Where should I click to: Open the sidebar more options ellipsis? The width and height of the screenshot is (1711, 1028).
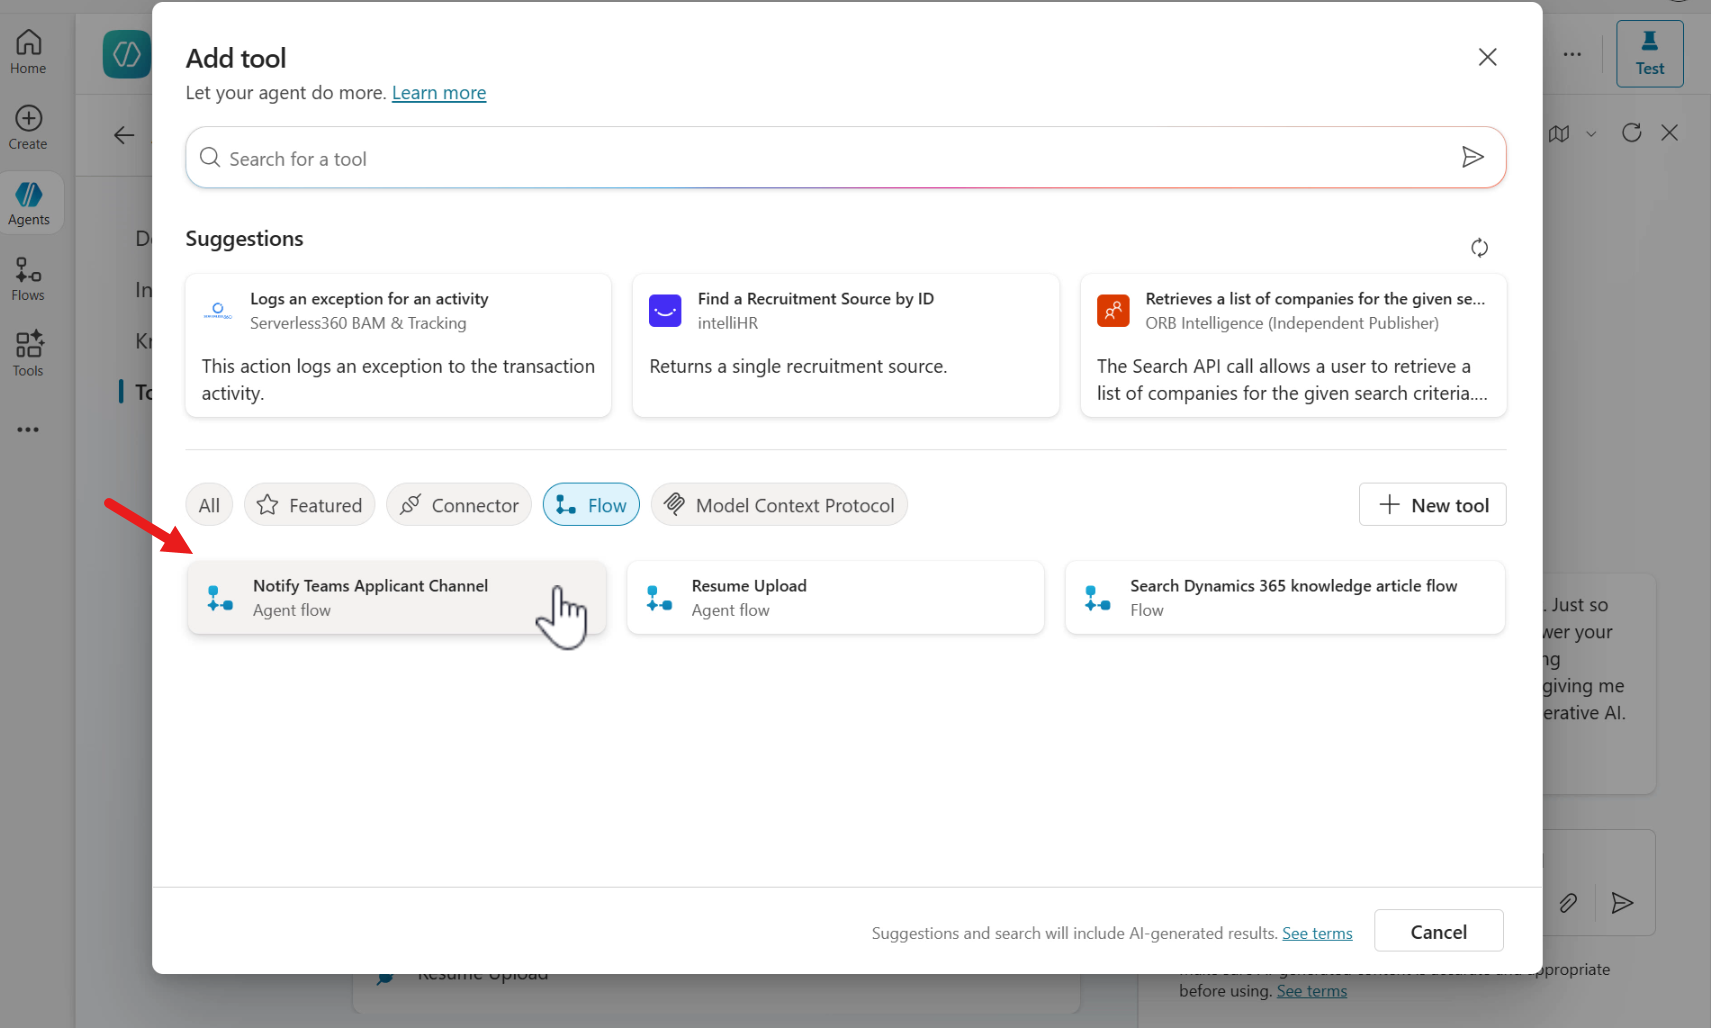point(28,430)
